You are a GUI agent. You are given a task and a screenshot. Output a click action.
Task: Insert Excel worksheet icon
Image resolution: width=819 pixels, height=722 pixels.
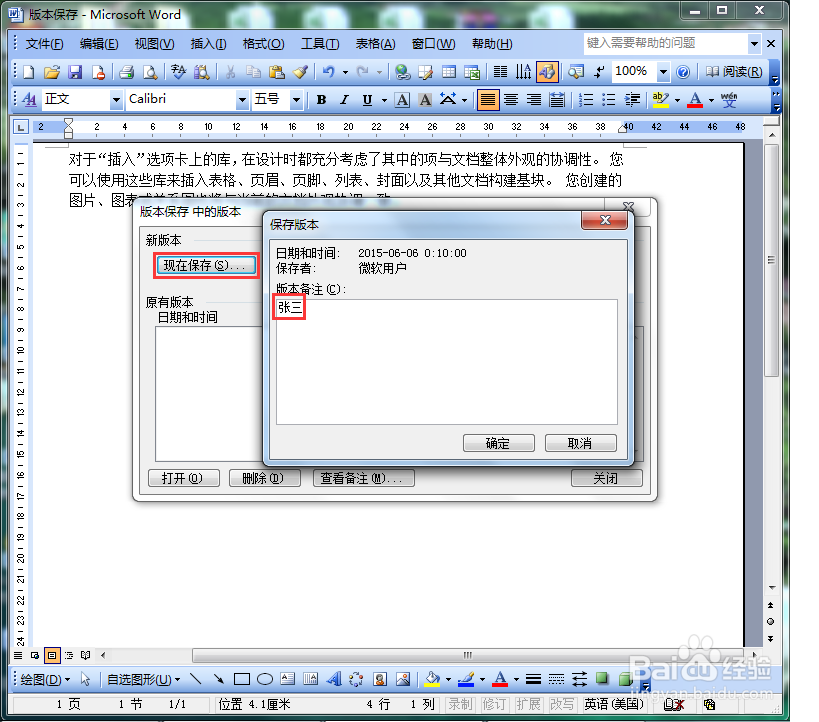[x=472, y=72]
